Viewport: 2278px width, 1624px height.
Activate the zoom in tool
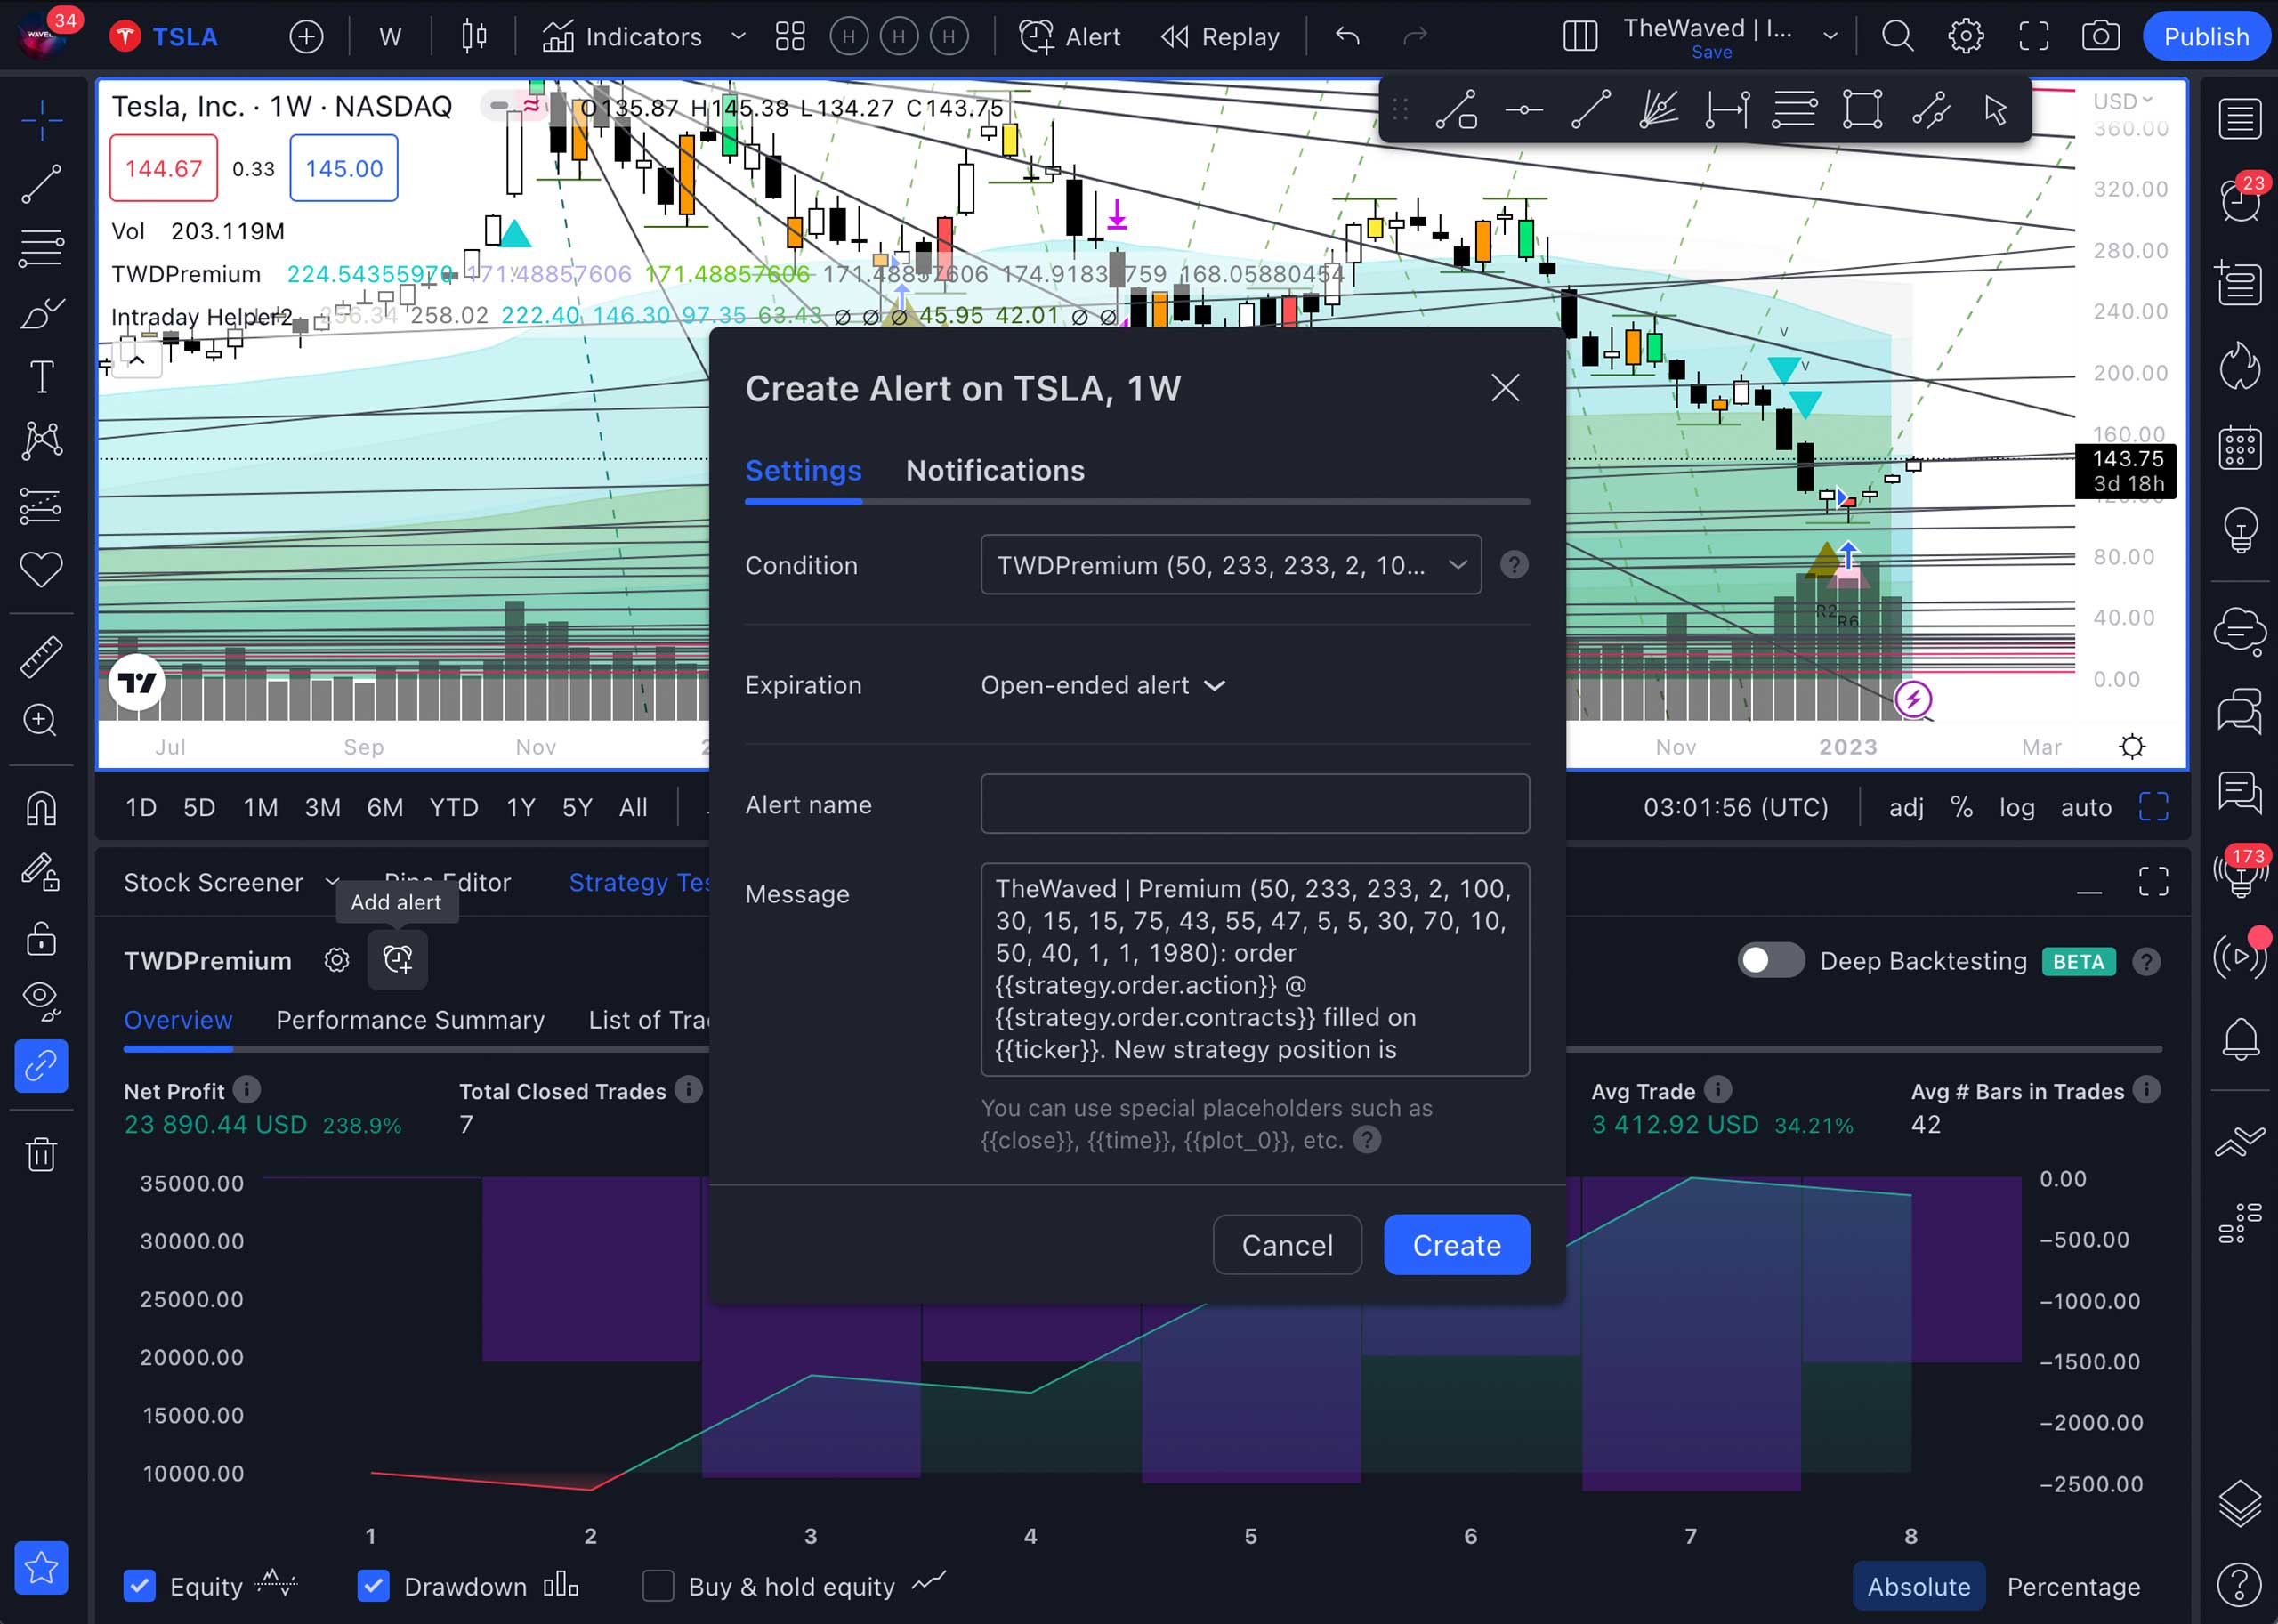pos(41,720)
